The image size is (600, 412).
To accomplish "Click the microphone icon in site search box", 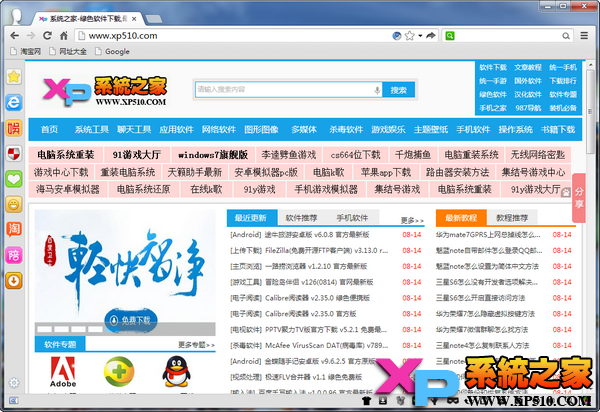I will click(377, 90).
